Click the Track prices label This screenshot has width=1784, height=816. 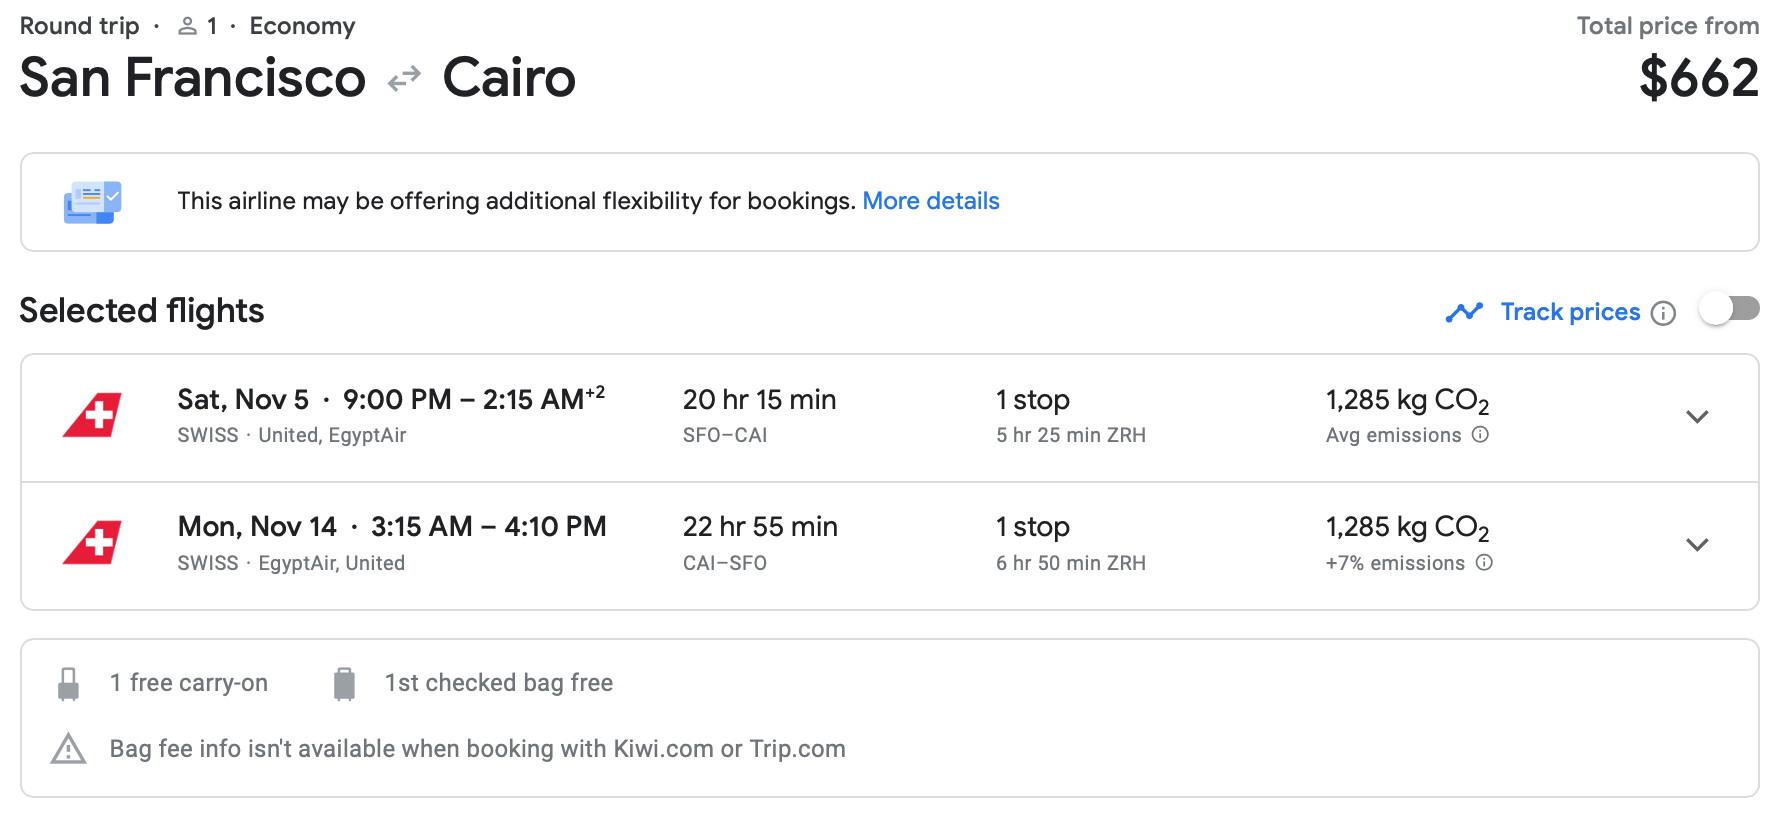pyautogui.click(x=1570, y=312)
